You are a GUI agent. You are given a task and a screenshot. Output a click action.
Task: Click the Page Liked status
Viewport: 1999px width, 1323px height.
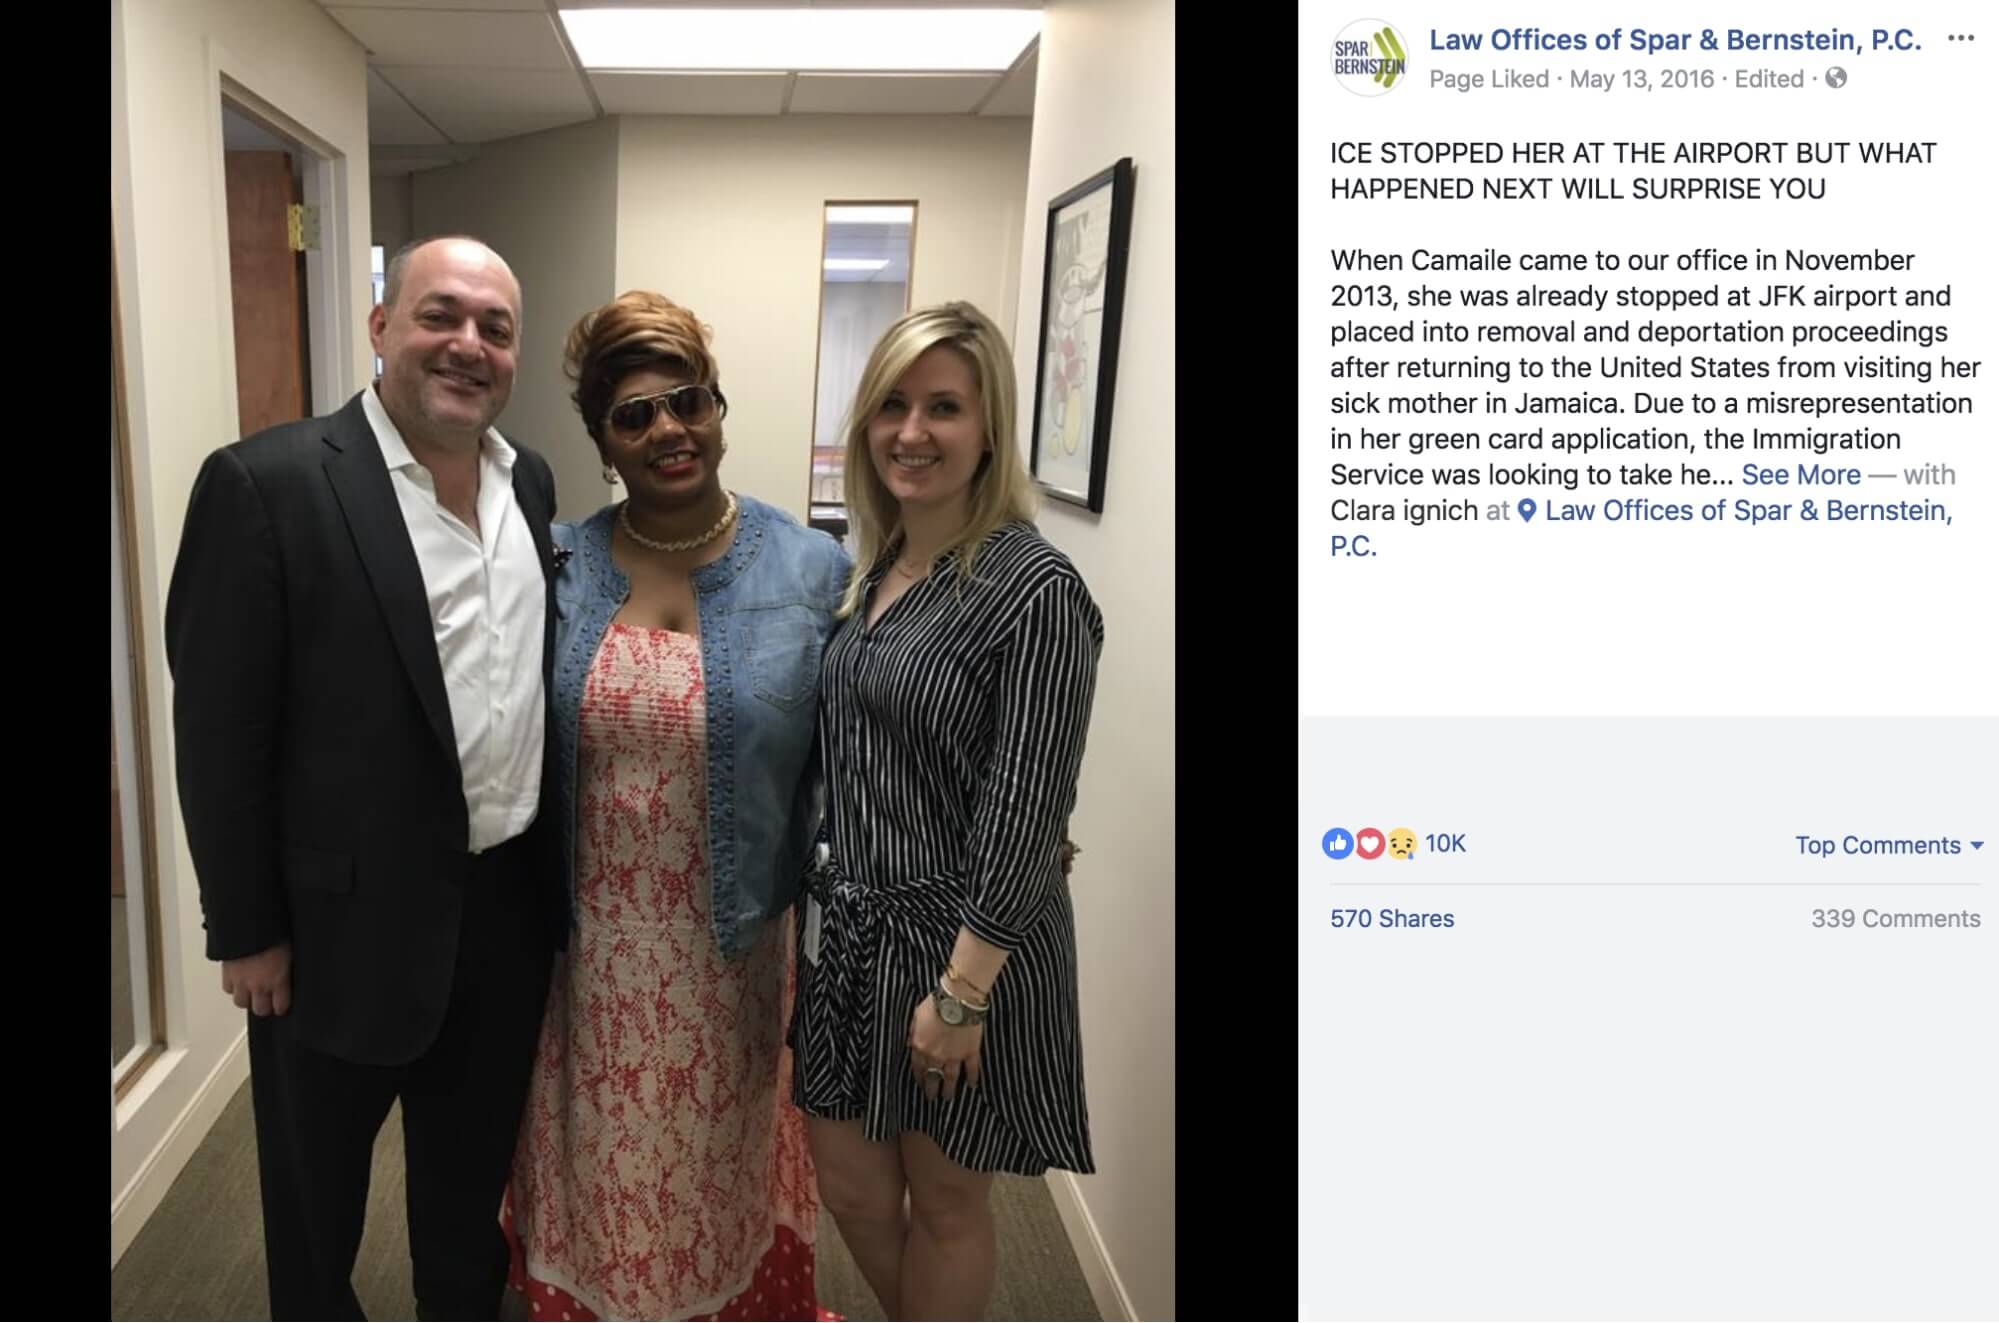pyautogui.click(x=1489, y=79)
